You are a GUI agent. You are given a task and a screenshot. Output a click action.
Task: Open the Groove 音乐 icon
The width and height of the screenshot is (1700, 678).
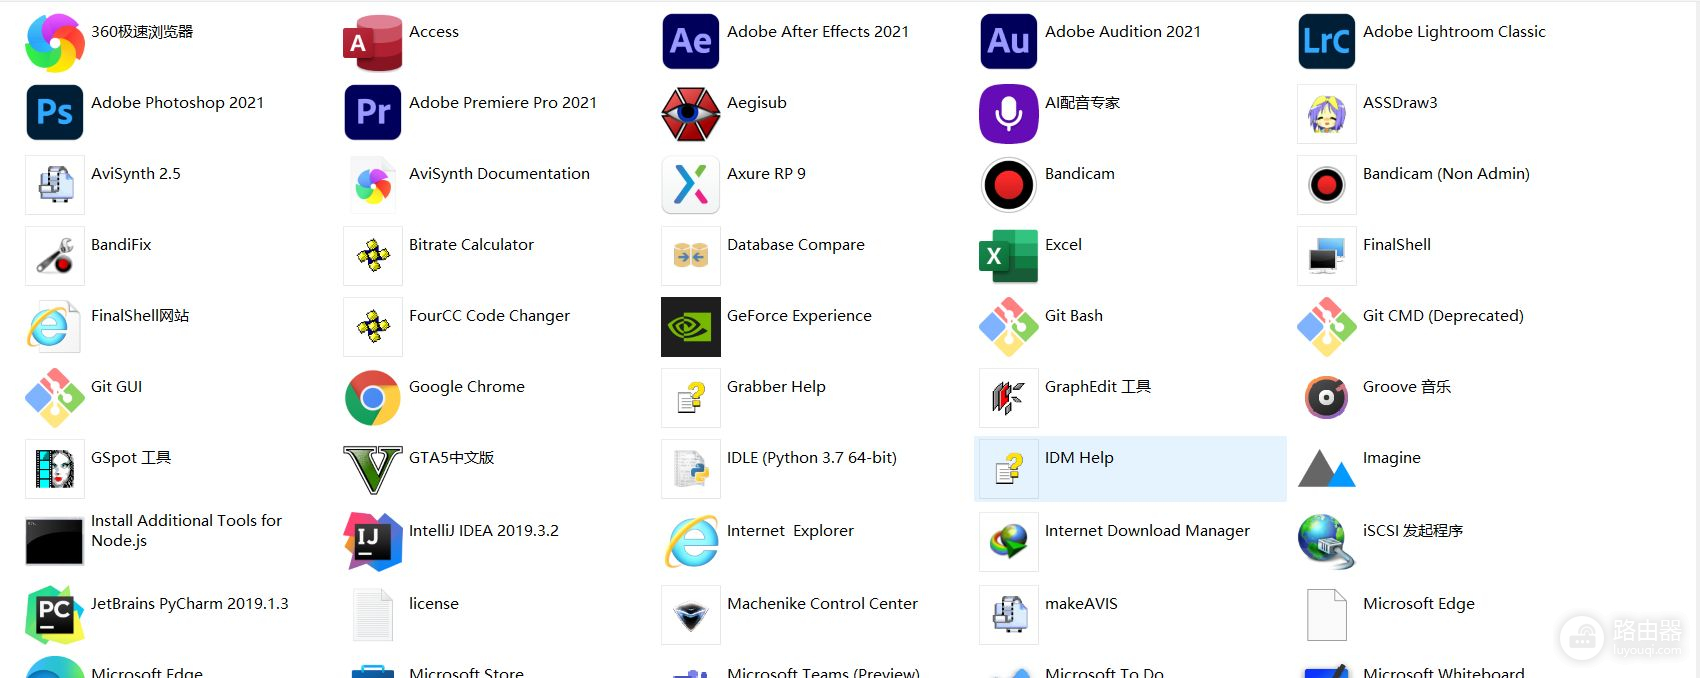1326,397
